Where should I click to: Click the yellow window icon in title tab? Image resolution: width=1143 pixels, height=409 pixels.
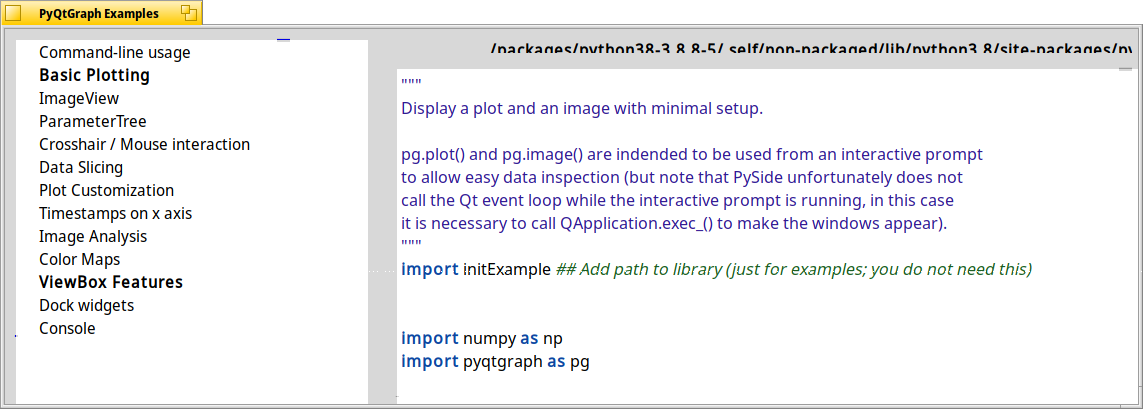pyautogui.click(x=14, y=13)
